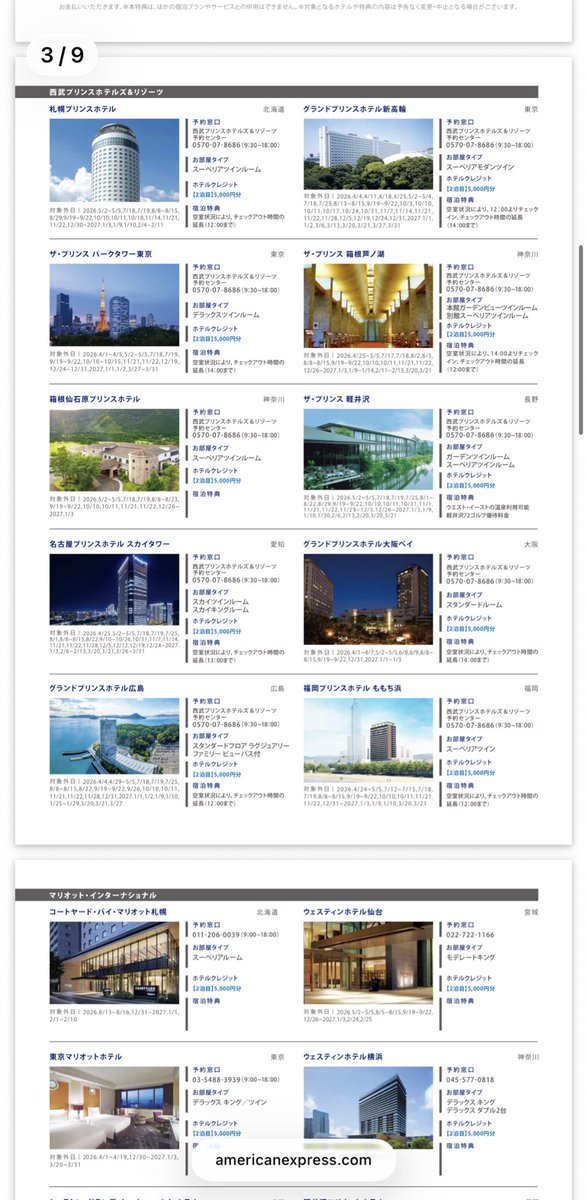Select the グランドプリンスホテル新高輪 title
The height and width of the screenshot is (1200, 587).
click(355, 109)
